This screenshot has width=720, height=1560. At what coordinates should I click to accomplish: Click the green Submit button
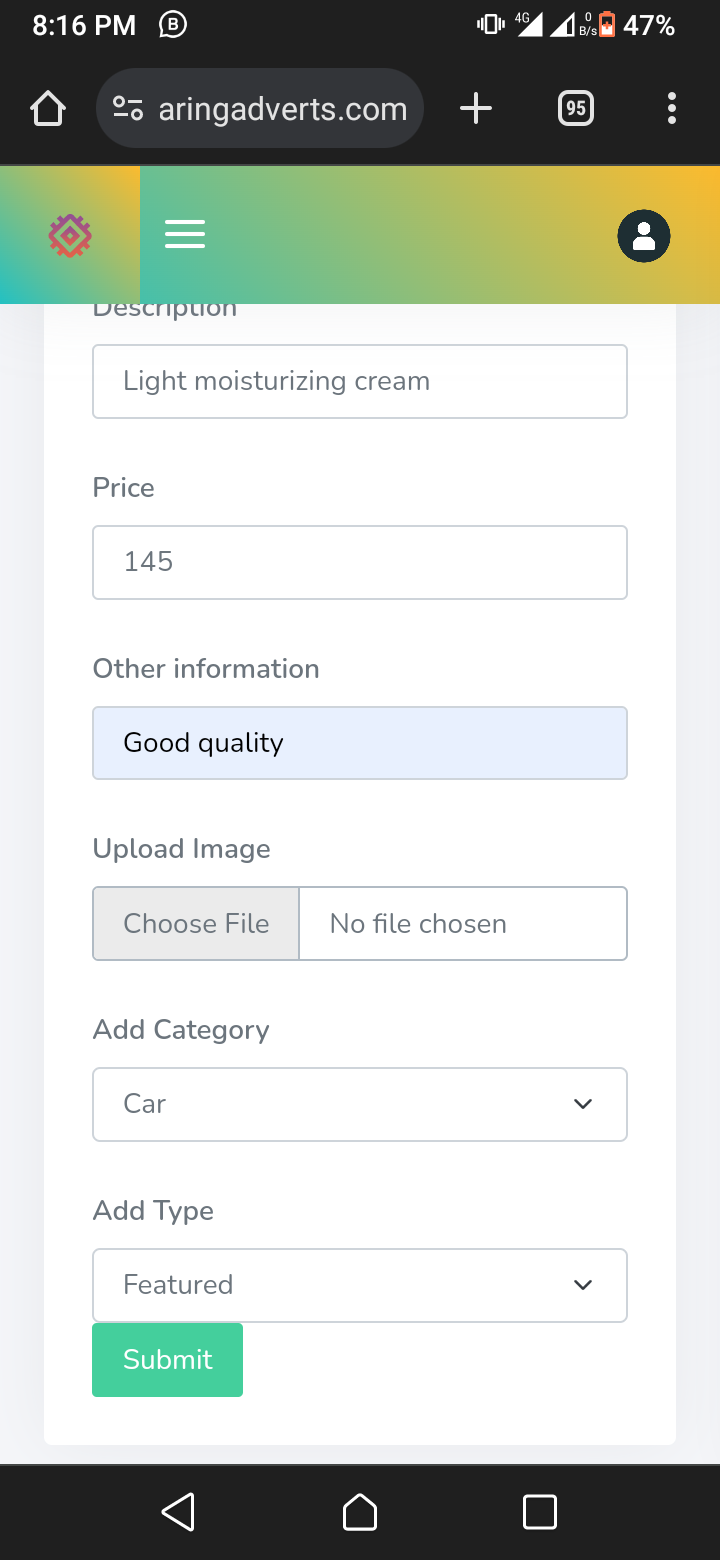pyautogui.click(x=167, y=1359)
